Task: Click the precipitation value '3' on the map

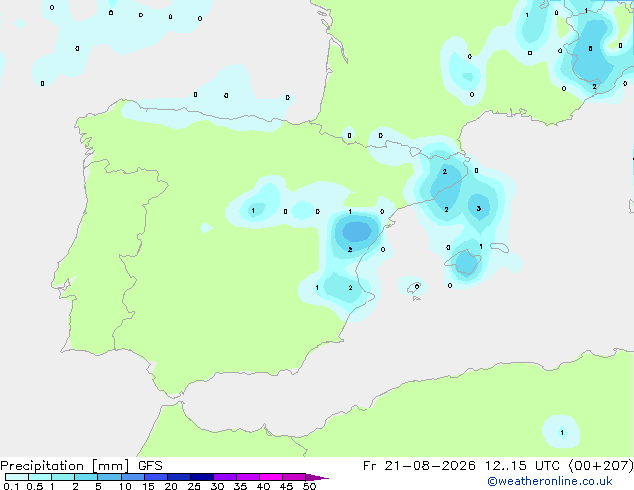Action: click(x=478, y=209)
